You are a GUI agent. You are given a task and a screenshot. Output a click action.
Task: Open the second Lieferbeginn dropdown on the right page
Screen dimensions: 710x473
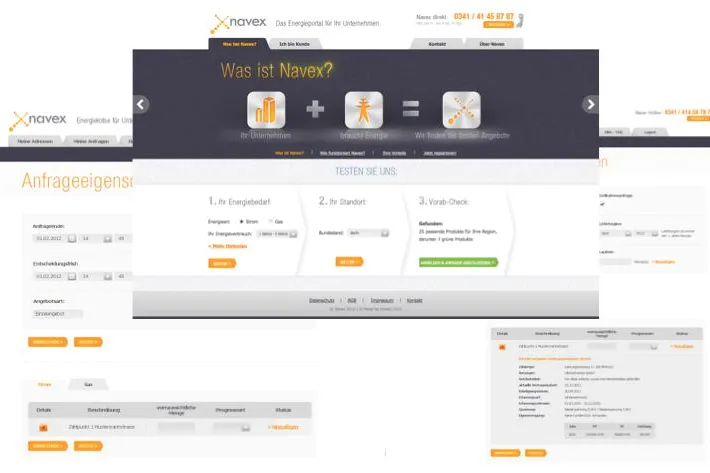pyautogui.click(x=646, y=234)
